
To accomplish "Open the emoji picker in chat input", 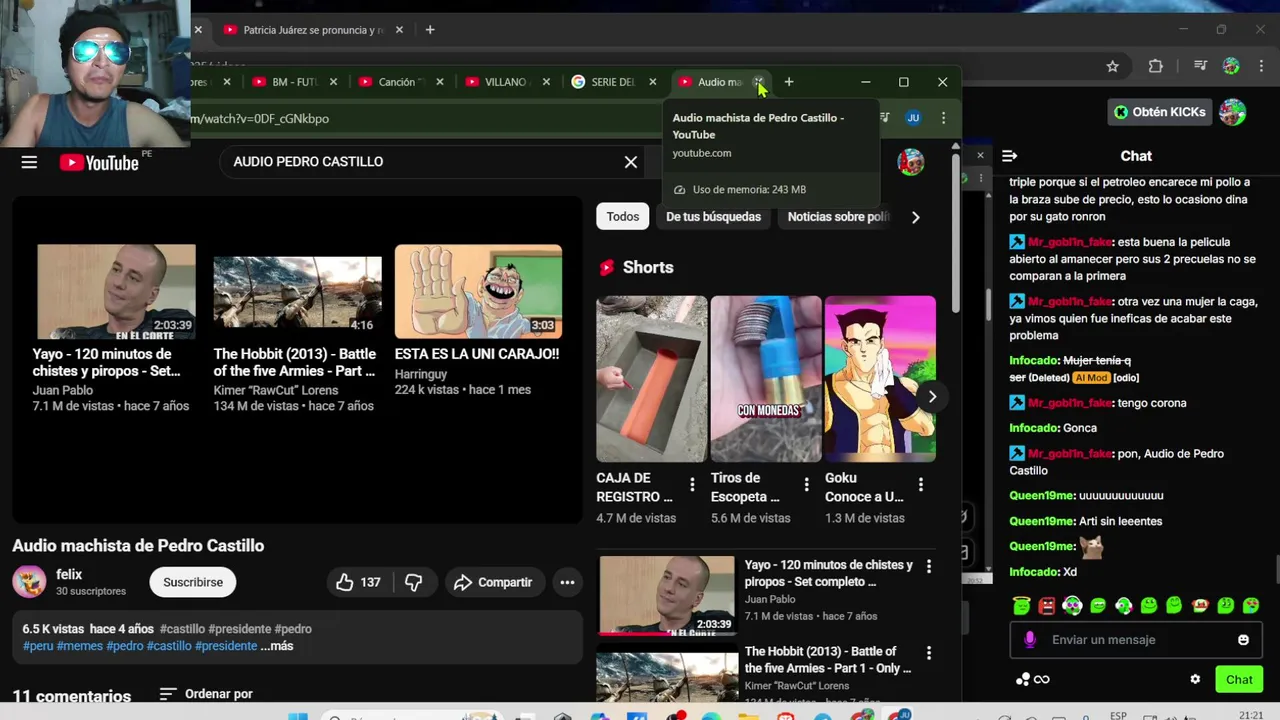I will click(1243, 640).
